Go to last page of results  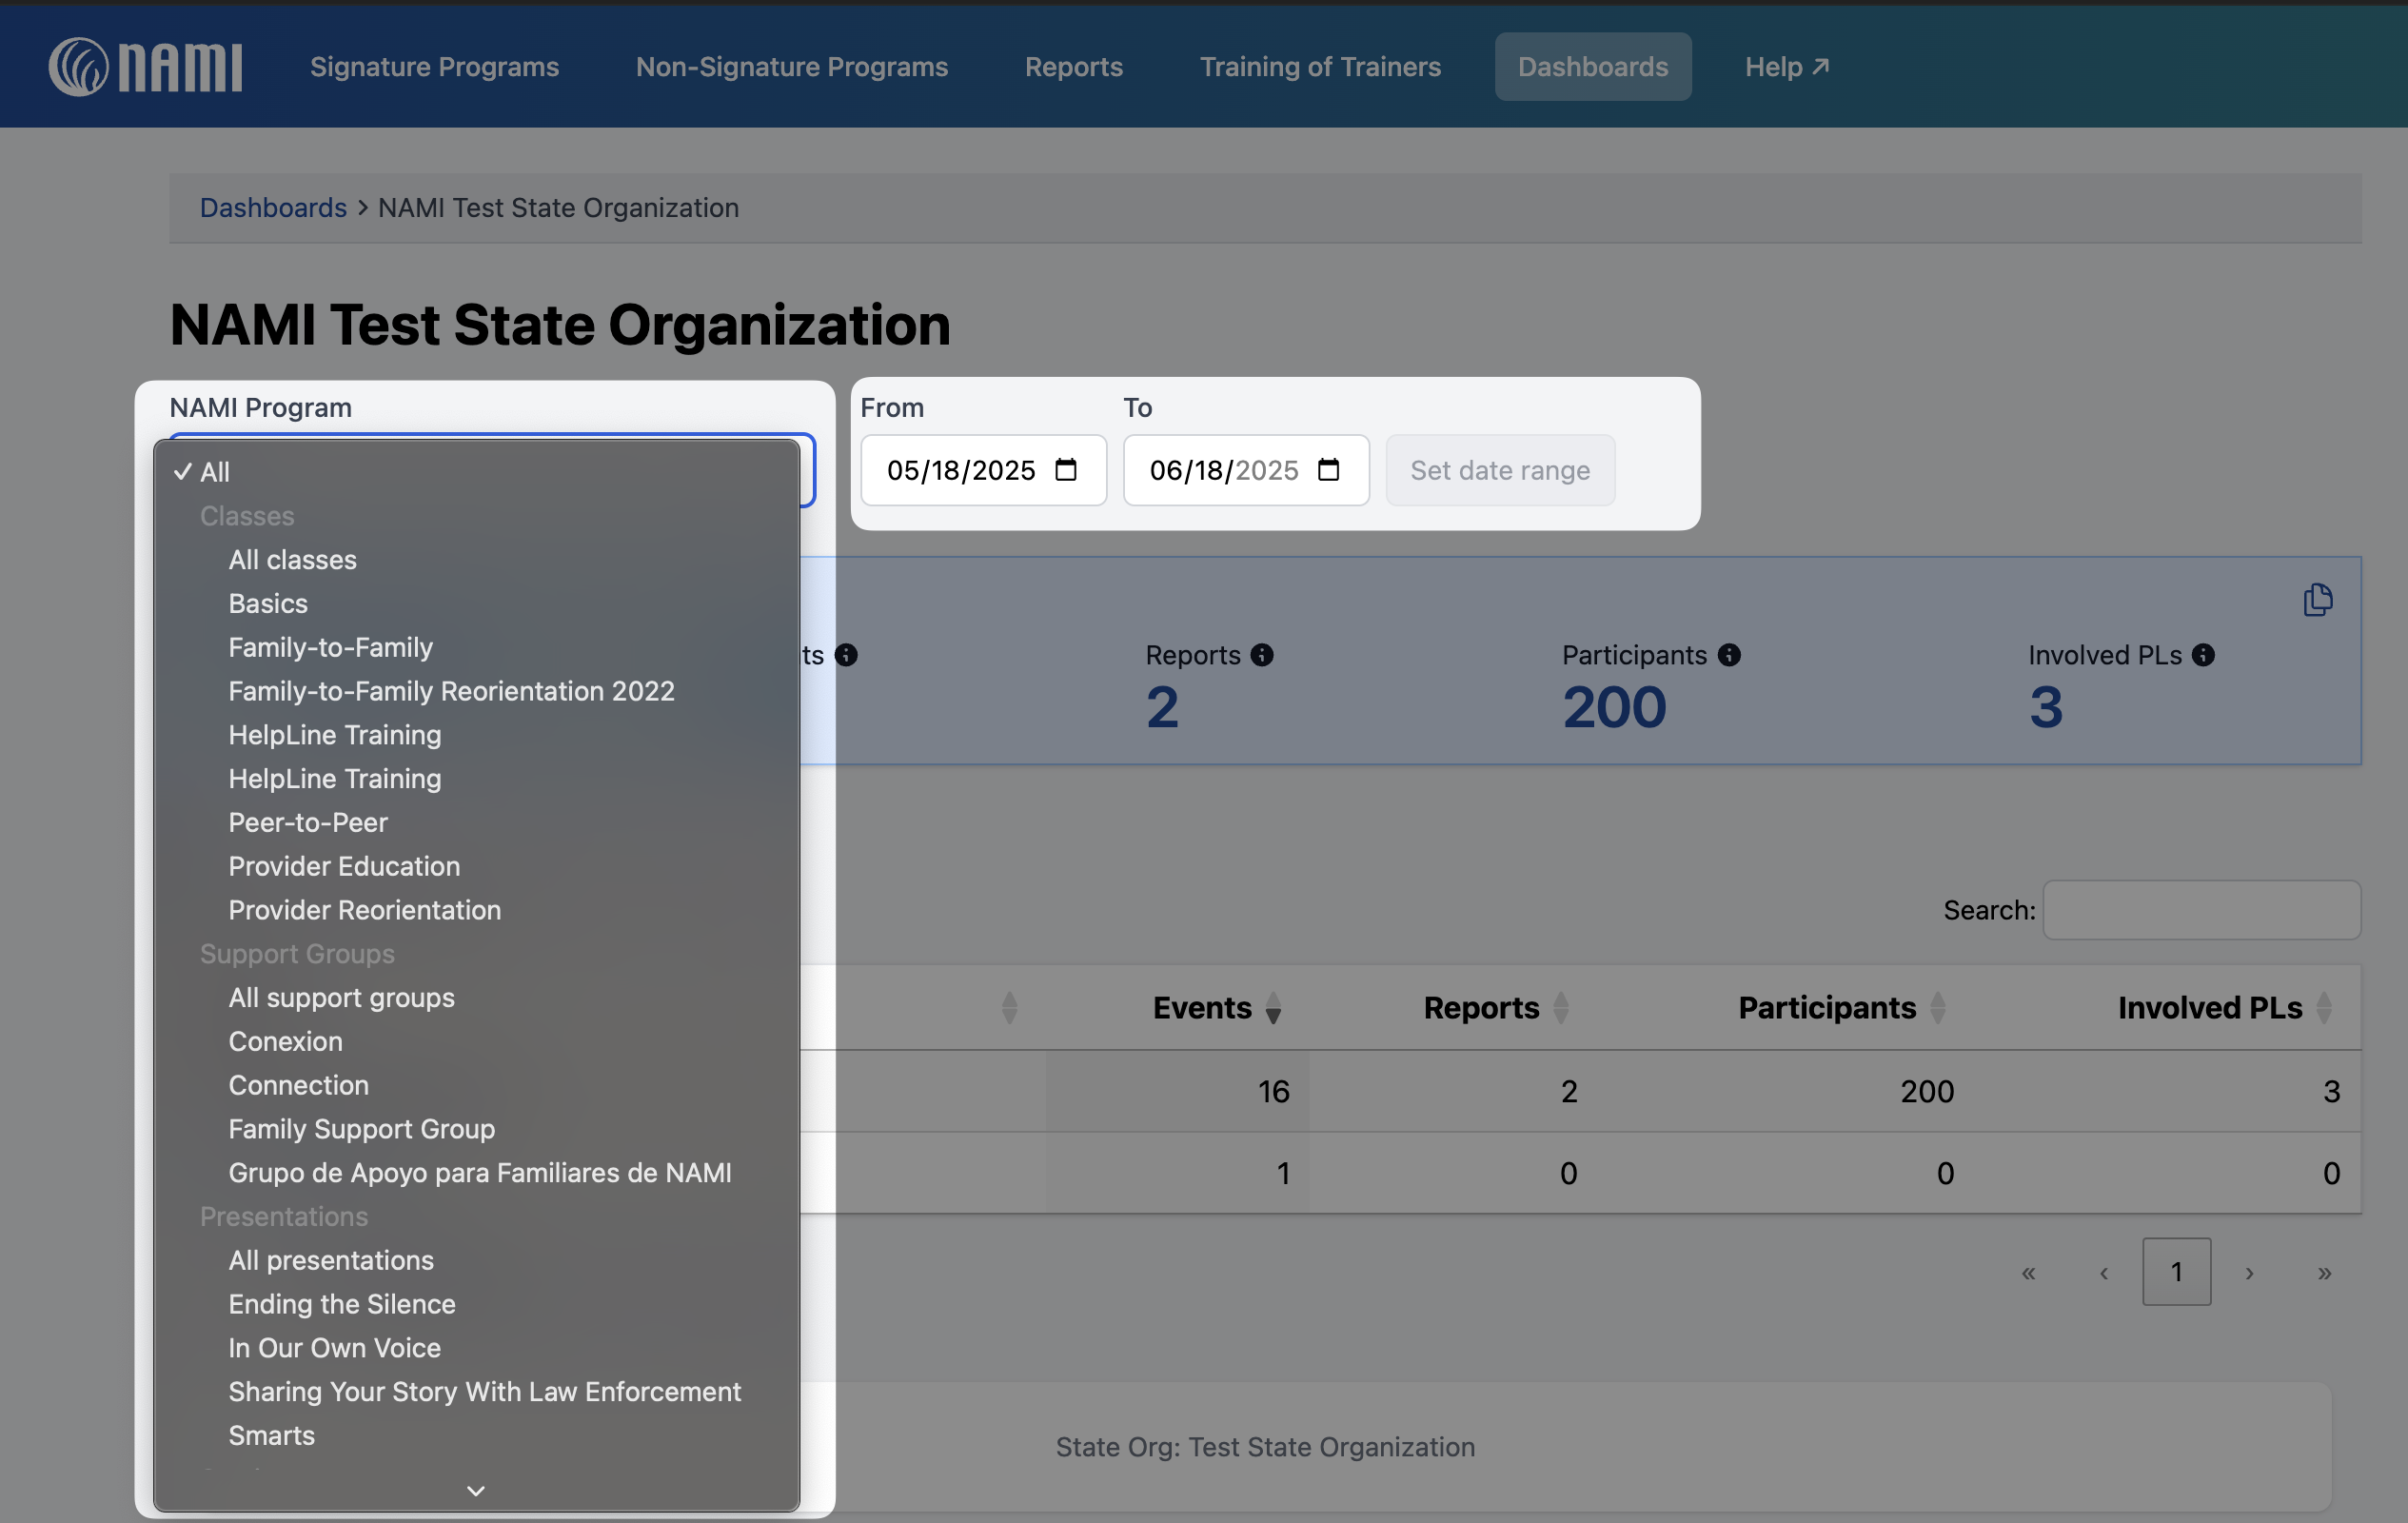2324,1272
